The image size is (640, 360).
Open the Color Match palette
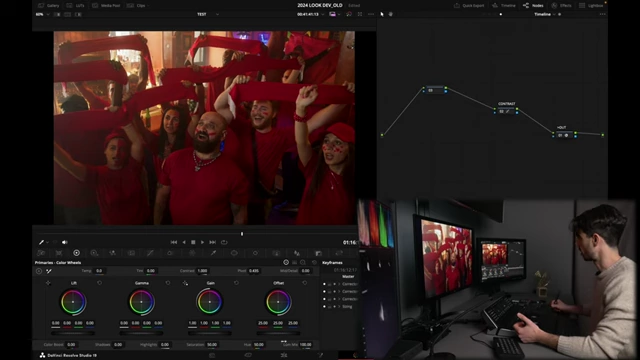pyautogui.click(x=59, y=253)
